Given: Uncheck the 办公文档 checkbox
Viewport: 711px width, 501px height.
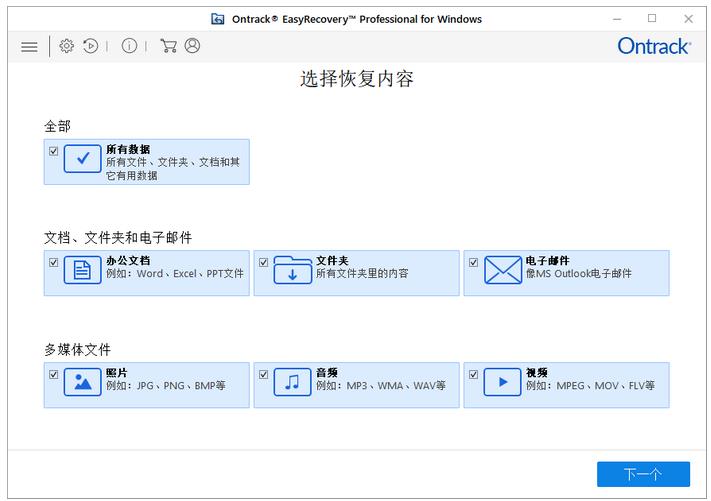Looking at the screenshot, I should click(x=54, y=262).
